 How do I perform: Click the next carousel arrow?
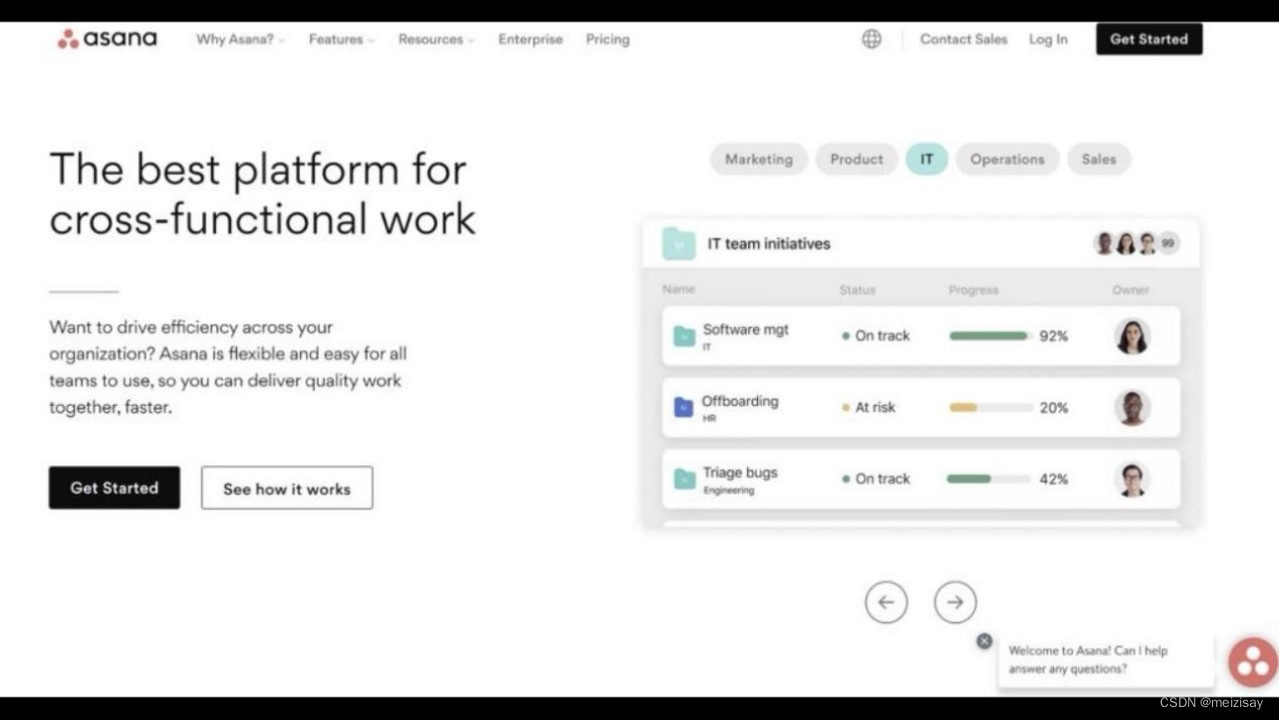(955, 602)
